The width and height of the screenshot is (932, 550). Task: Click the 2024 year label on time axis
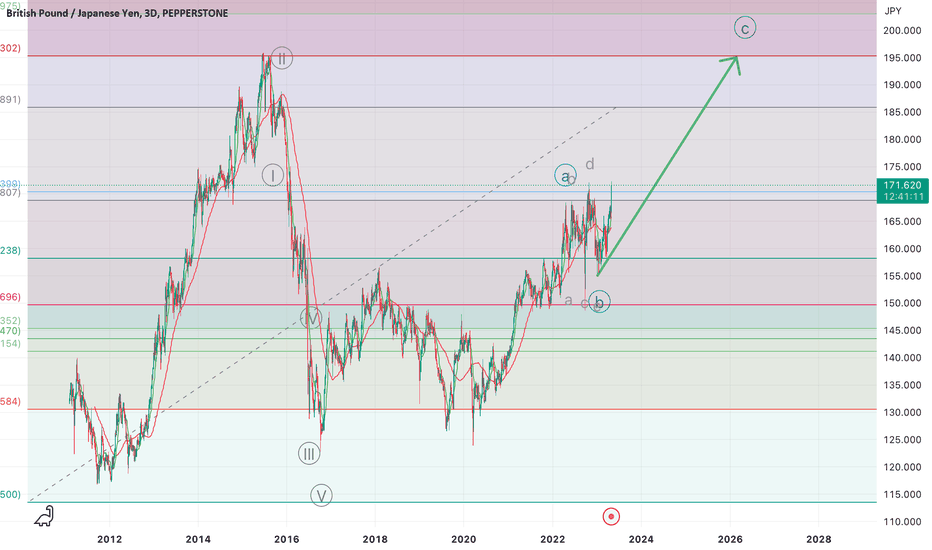(641, 539)
